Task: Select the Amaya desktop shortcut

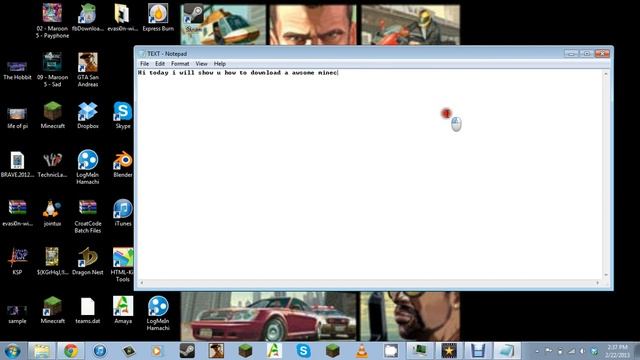Action: coord(123,311)
